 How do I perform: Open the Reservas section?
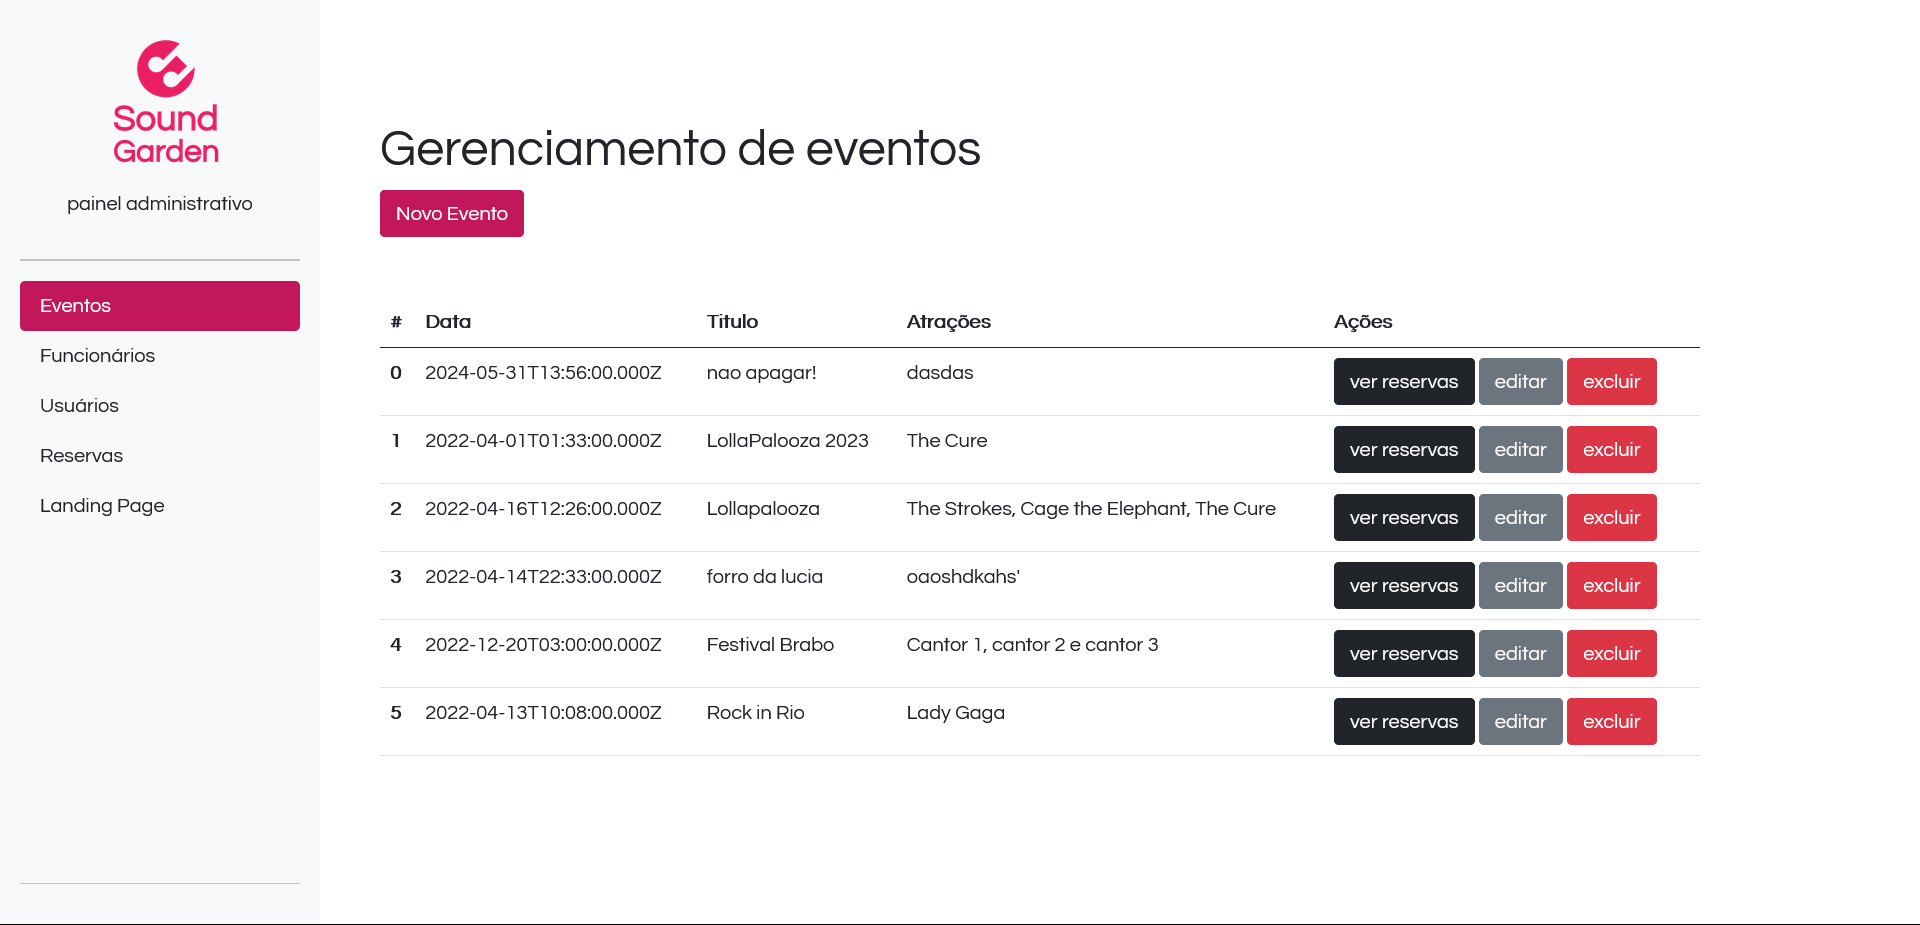pyautogui.click(x=81, y=455)
